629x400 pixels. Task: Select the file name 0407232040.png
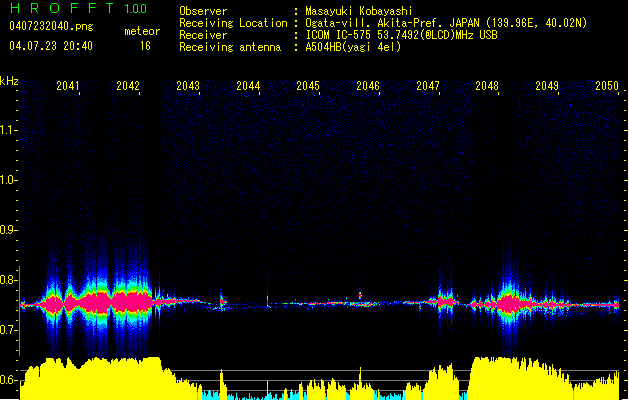[51, 26]
